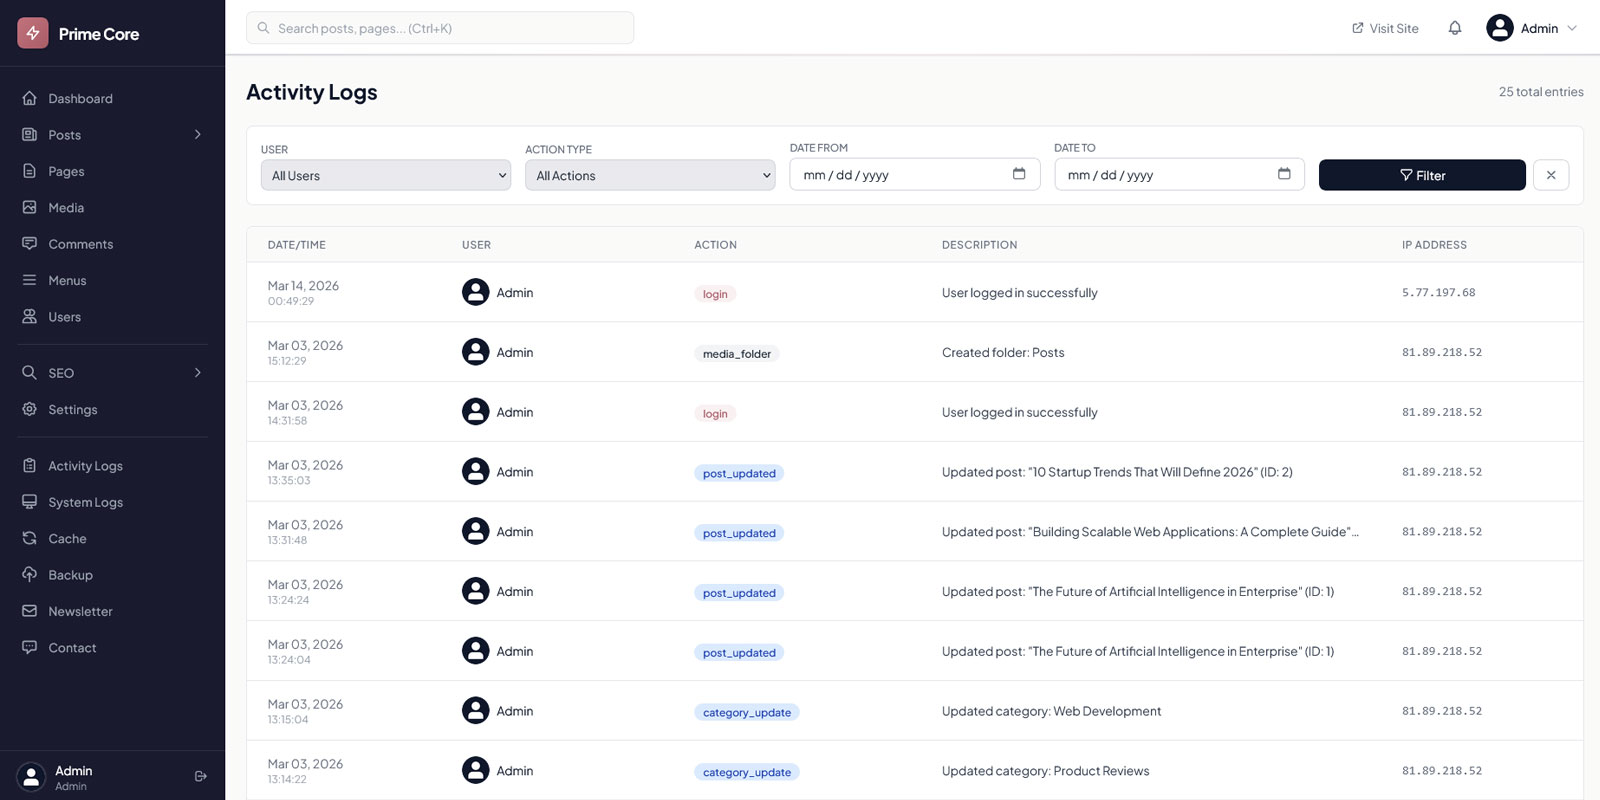Open the Visit Site external link
This screenshot has width=1600, height=800.
tap(1385, 28)
